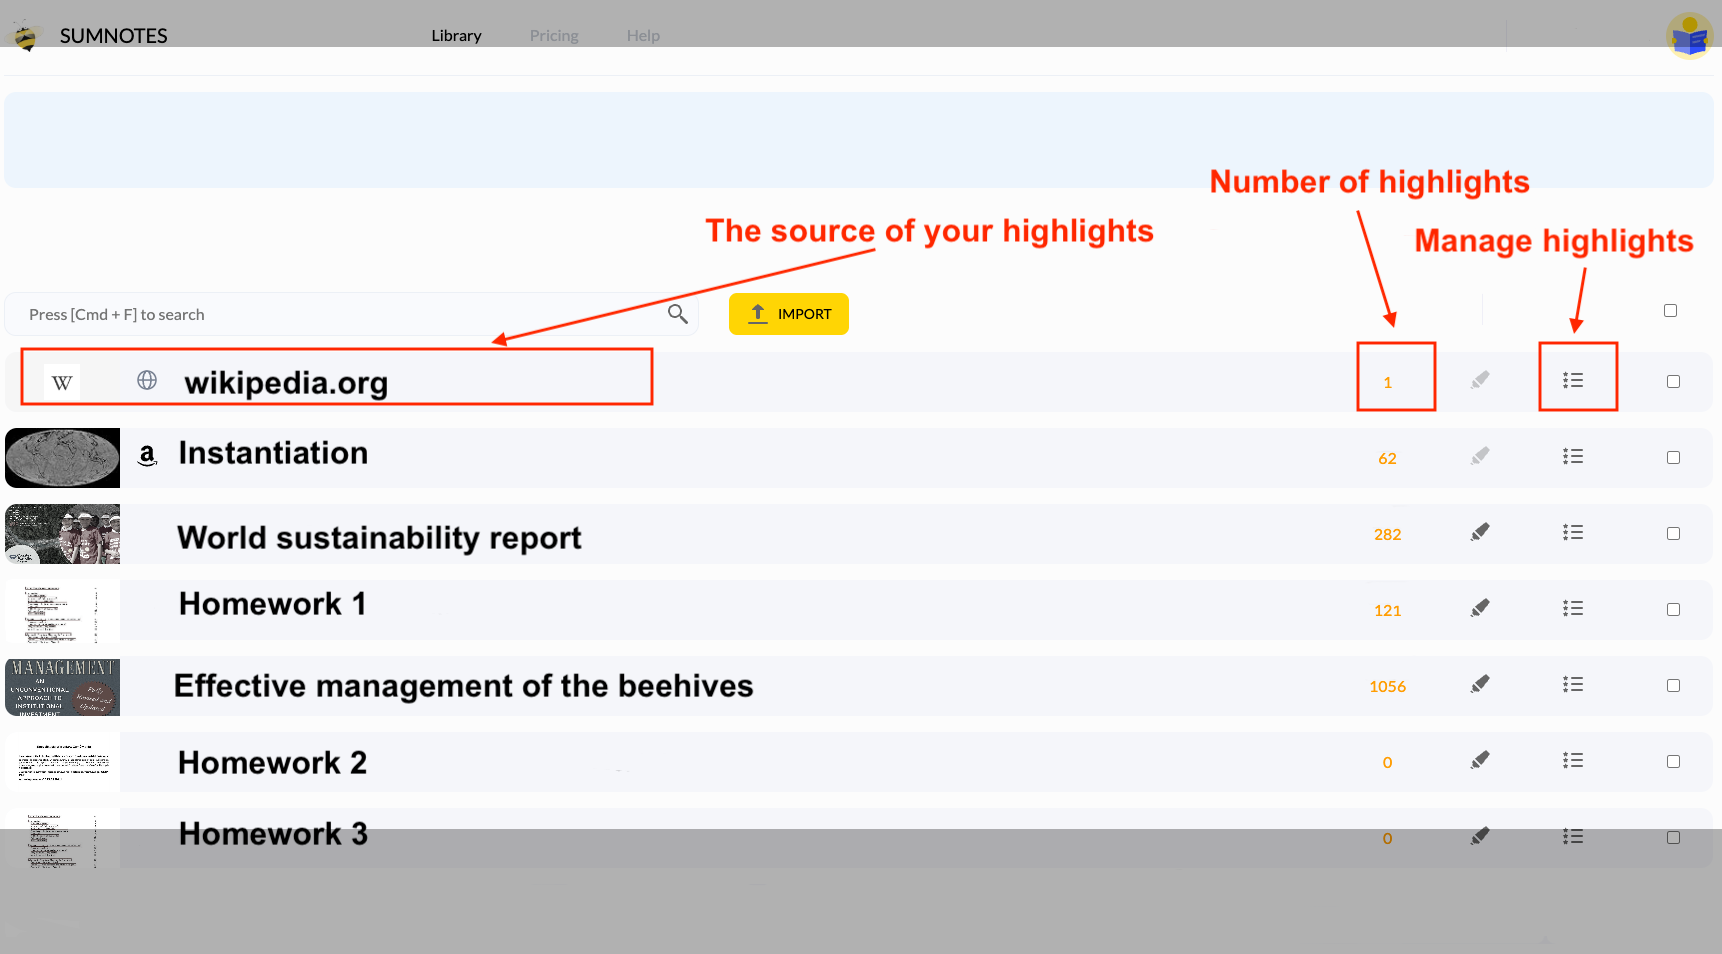Check the wikipedia.org row checkbox
Viewport: 1722px width, 954px height.
coord(1673,382)
